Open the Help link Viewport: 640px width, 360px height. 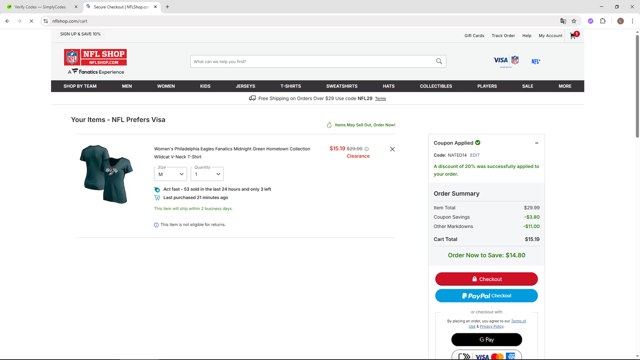(527, 36)
